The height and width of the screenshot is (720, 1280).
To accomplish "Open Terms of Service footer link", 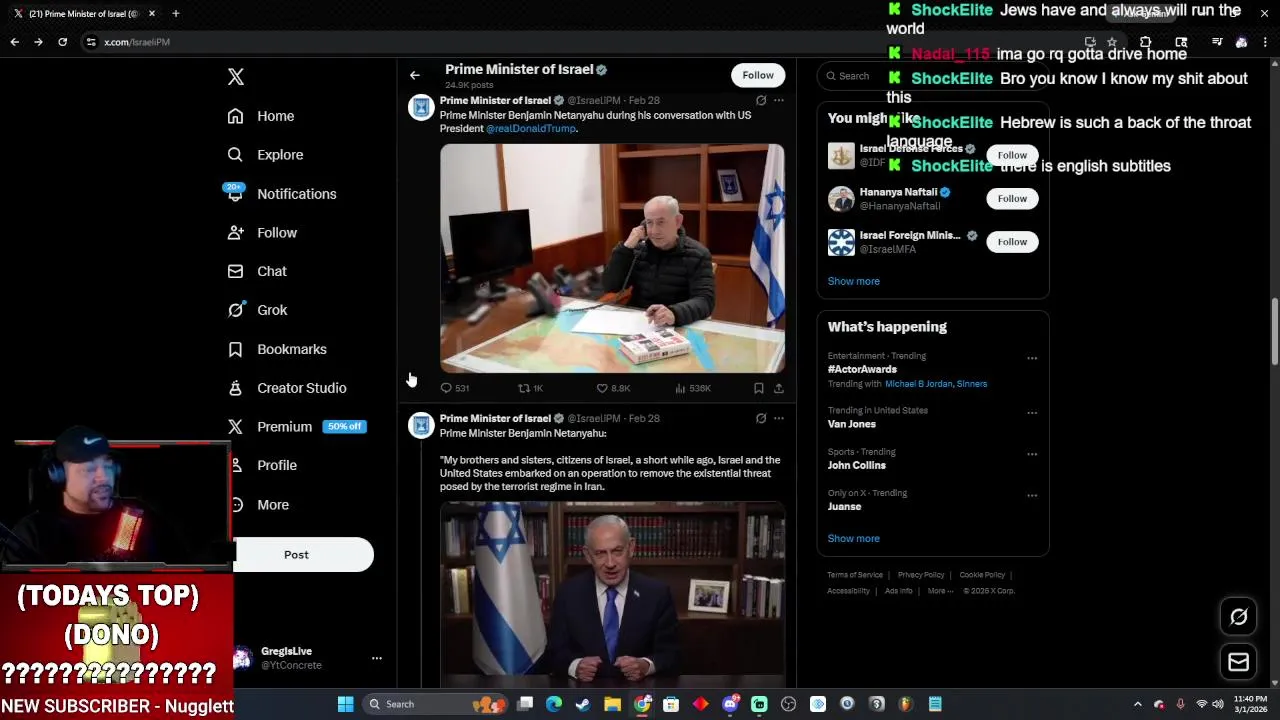I will point(855,575).
